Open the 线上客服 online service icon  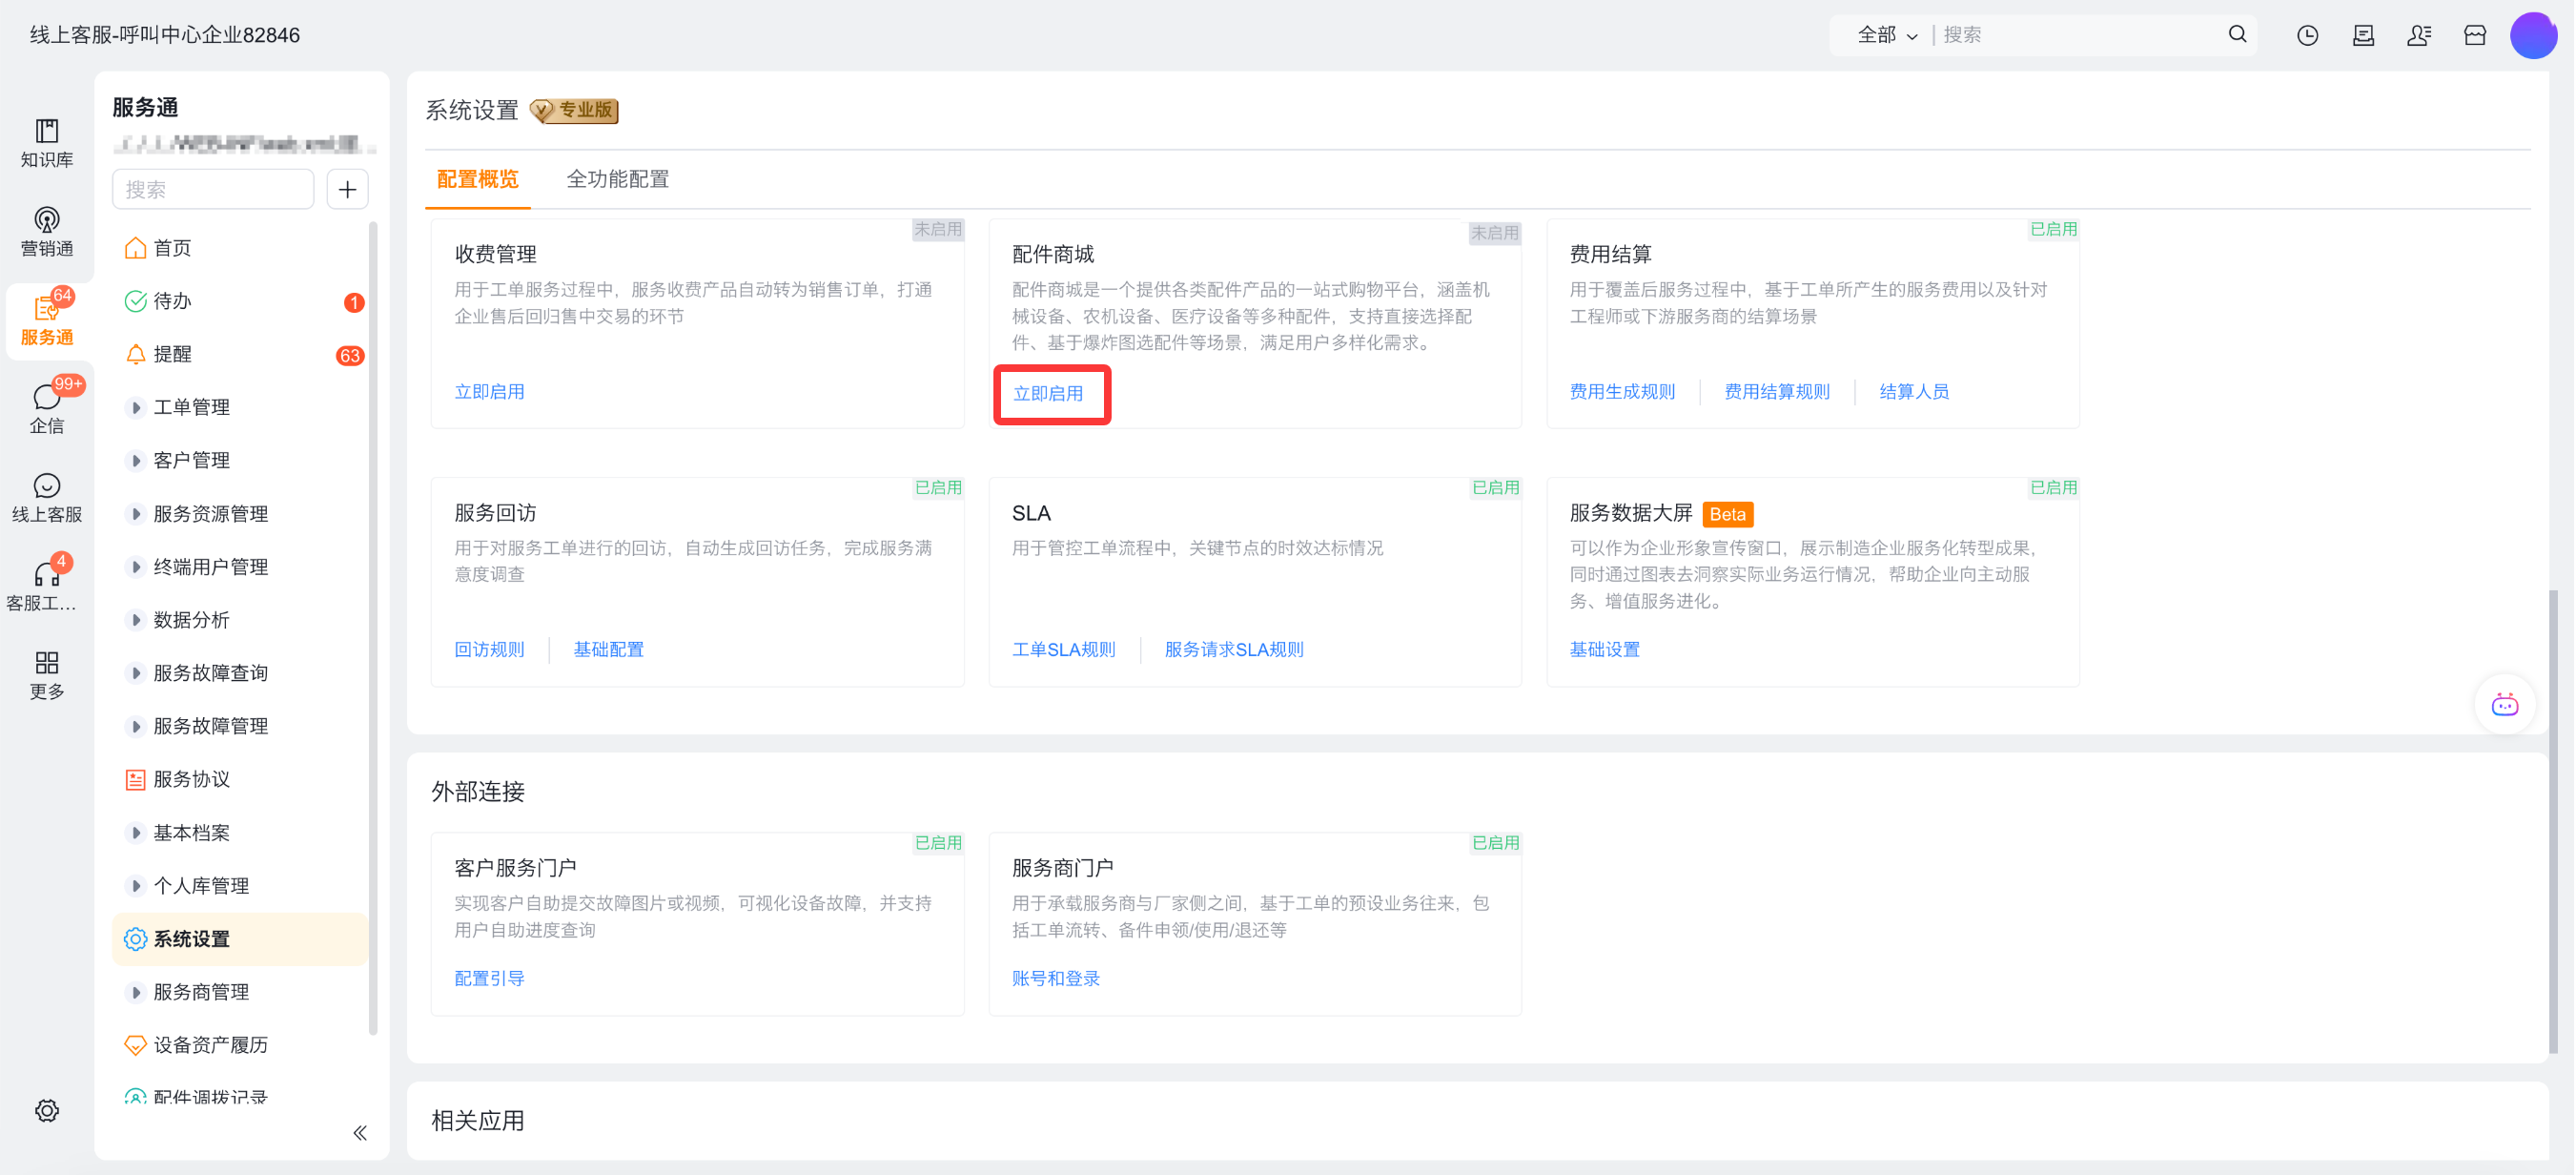coord(46,487)
